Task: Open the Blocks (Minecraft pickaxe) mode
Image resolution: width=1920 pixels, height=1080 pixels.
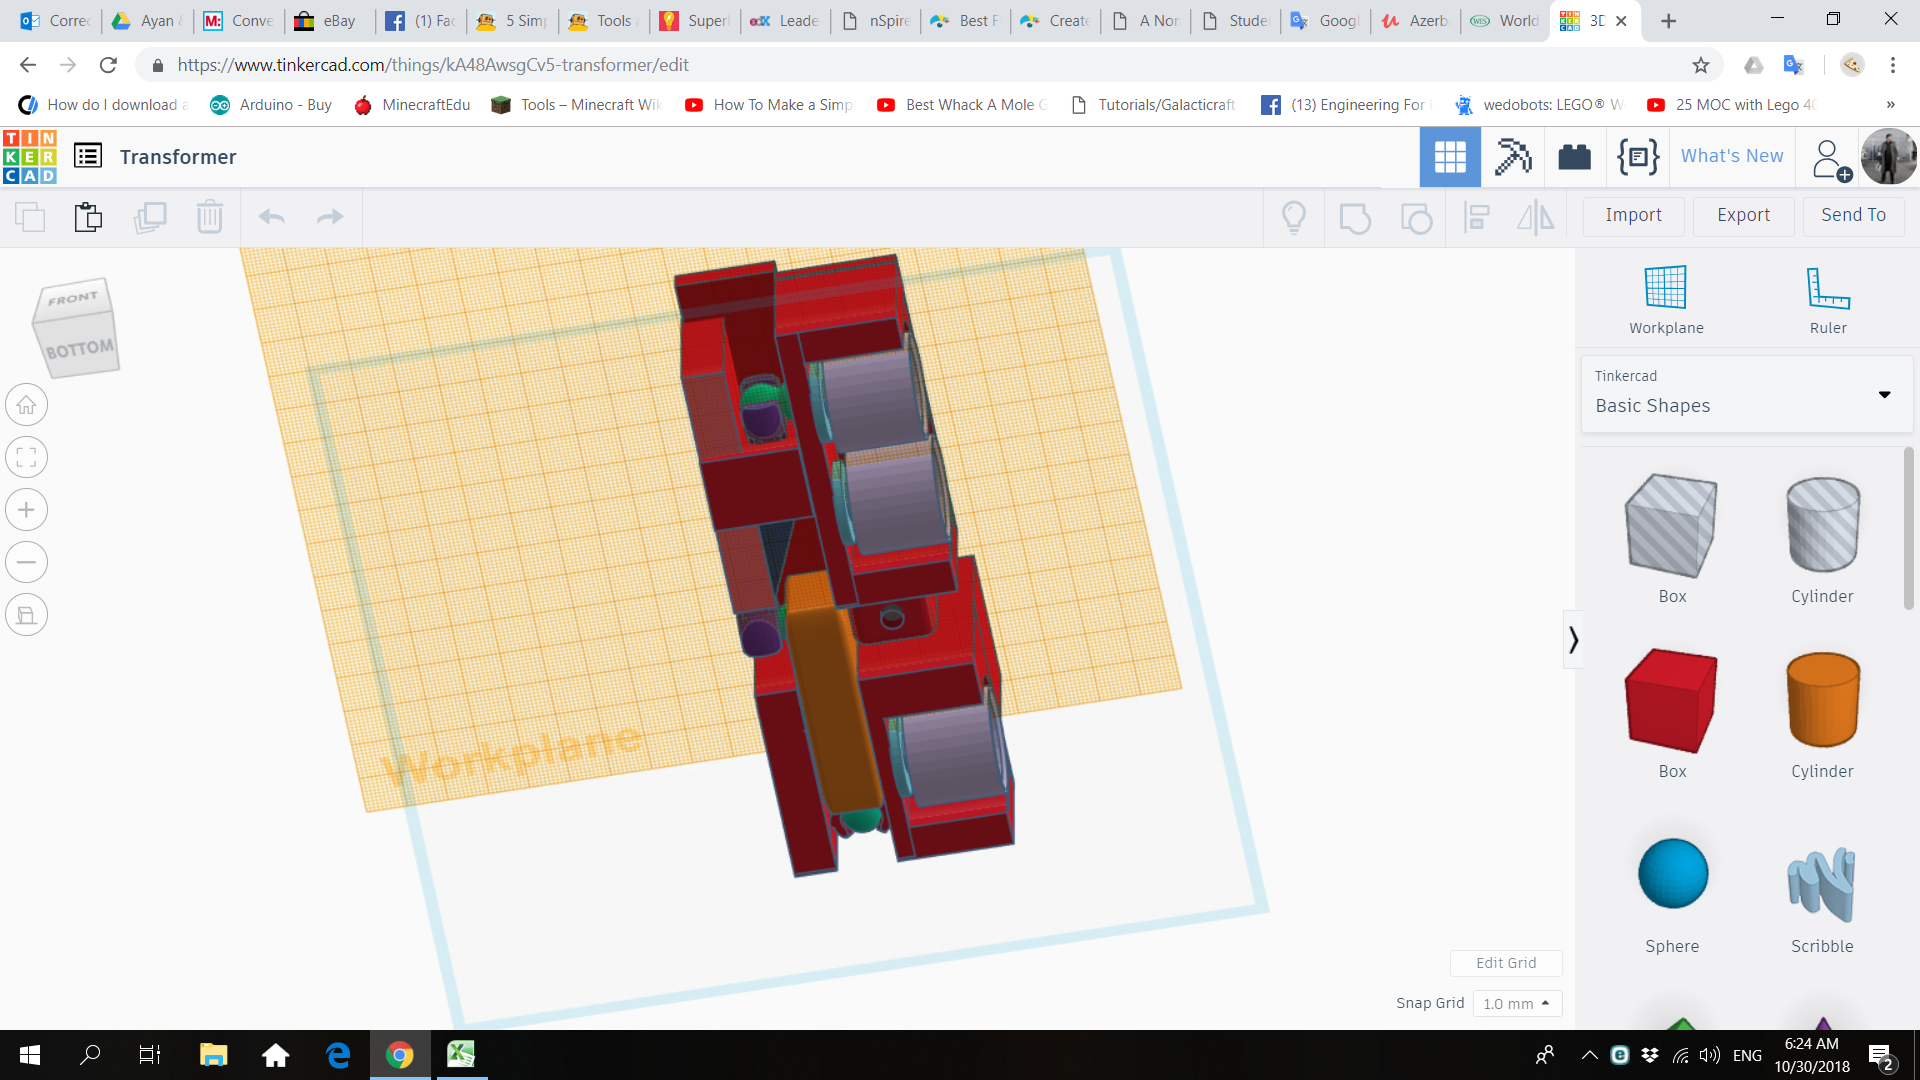Action: (x=1512, y=157)
